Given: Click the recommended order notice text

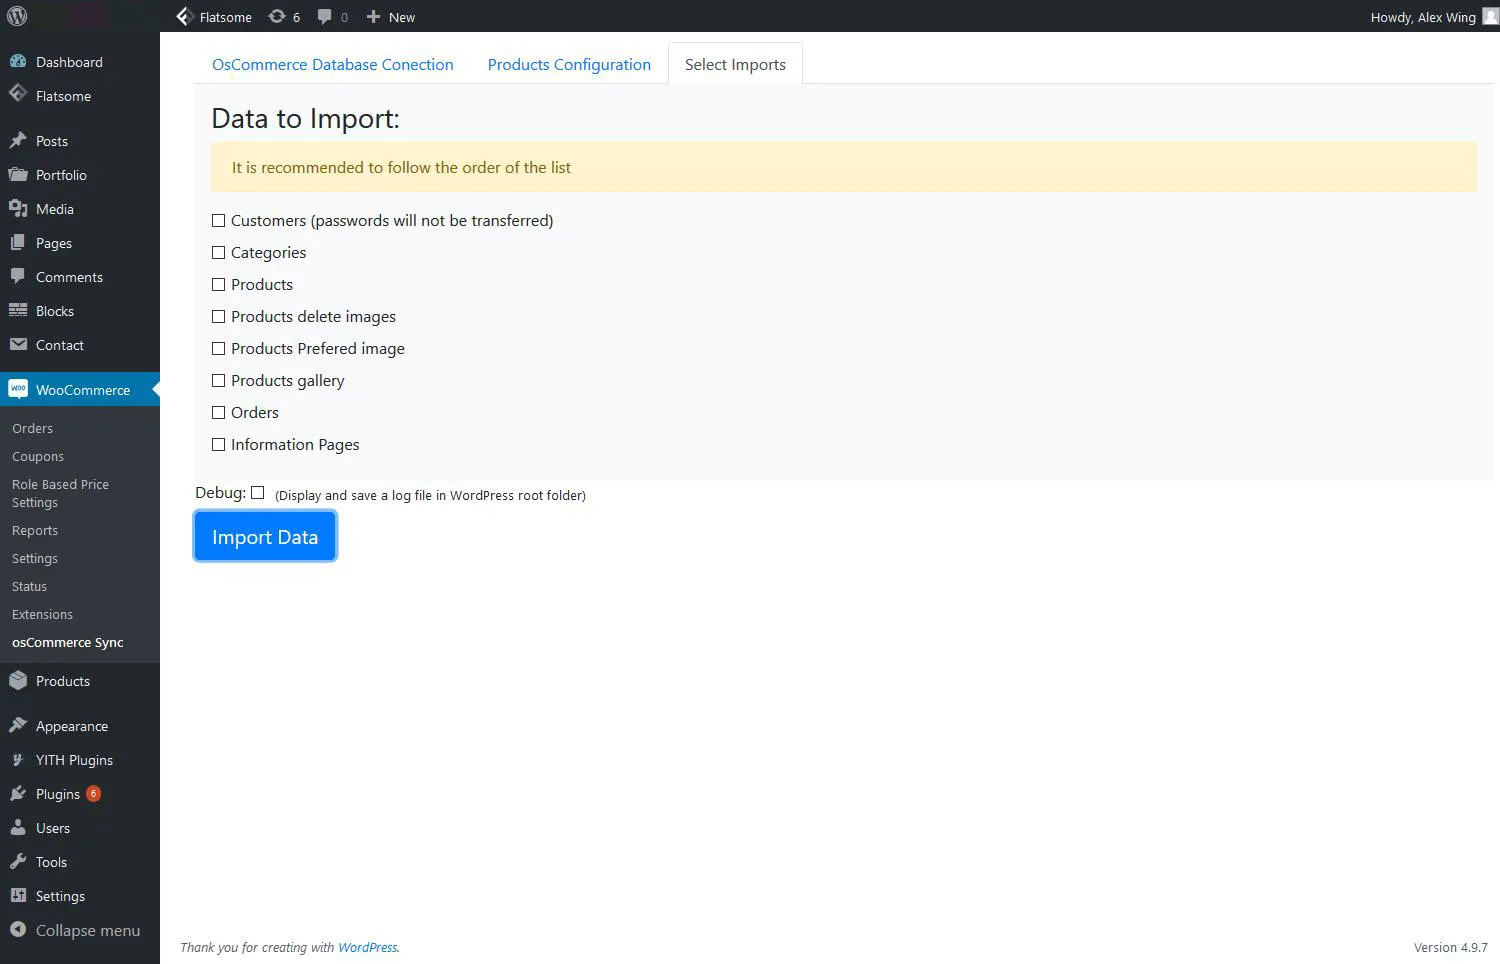Looking at the screenshot, I should [x=401, y=167].
